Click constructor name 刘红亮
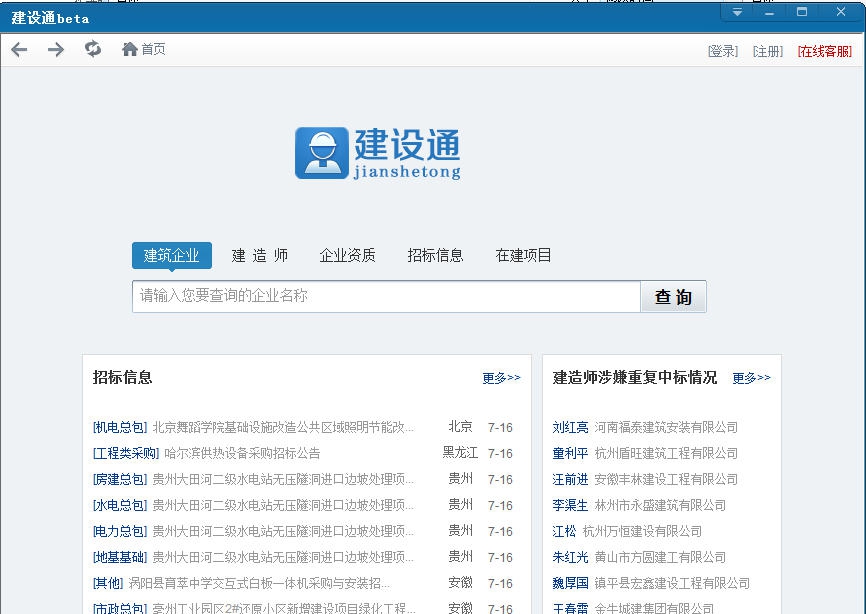 point(570,427)
